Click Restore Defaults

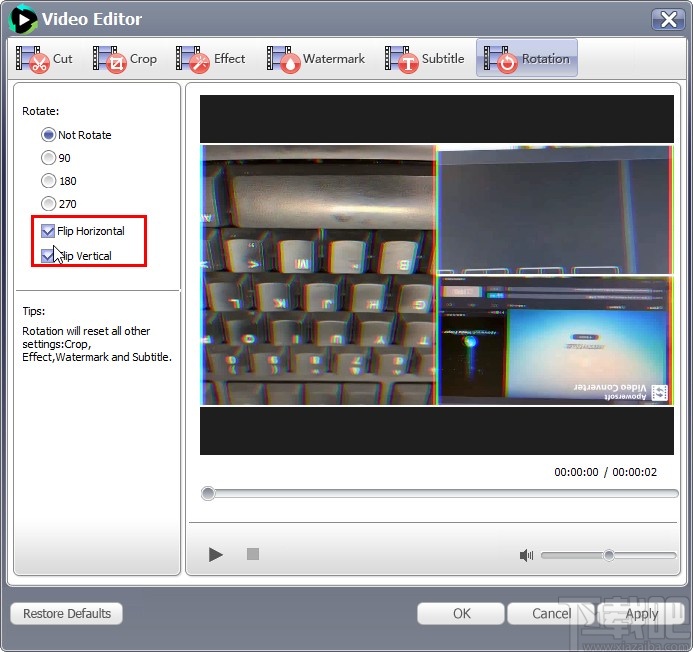pyautogui.click(x=67, y=614)
